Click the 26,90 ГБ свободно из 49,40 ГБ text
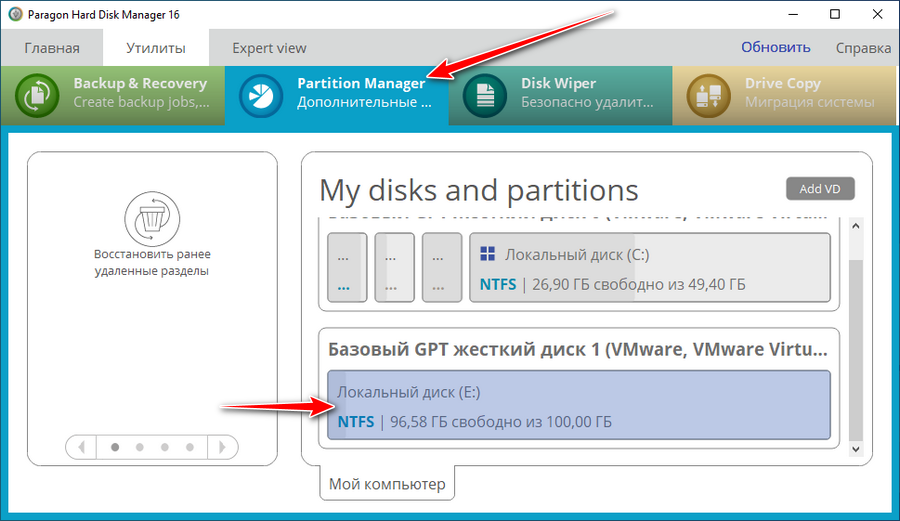This screenshot has height=521, width=900. pos(639,284)
